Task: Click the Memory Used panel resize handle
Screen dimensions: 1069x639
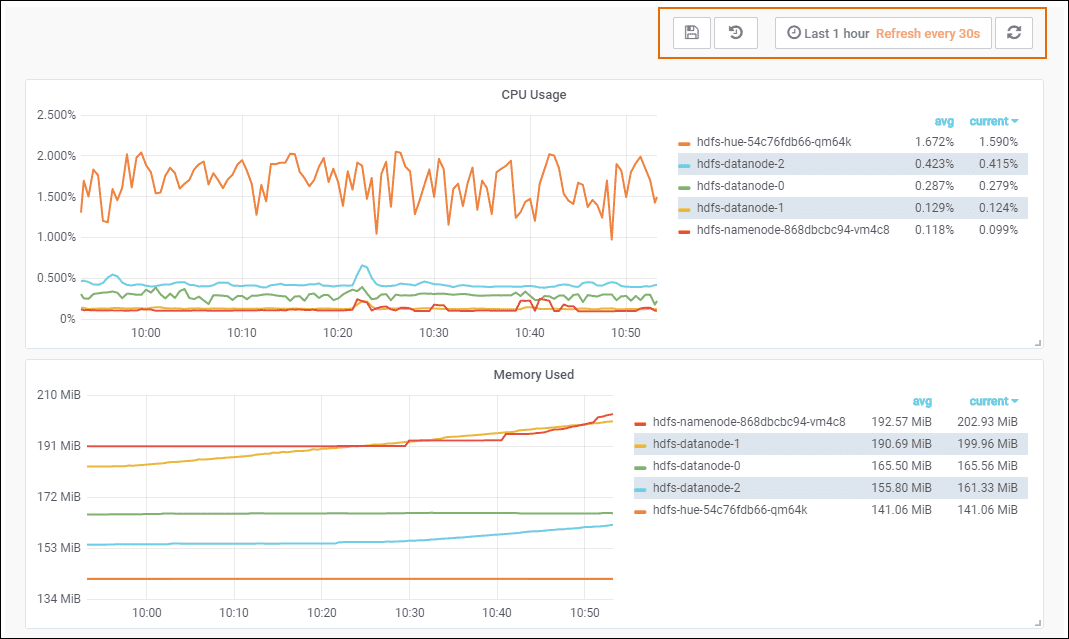Action: tap(1038, 623)
